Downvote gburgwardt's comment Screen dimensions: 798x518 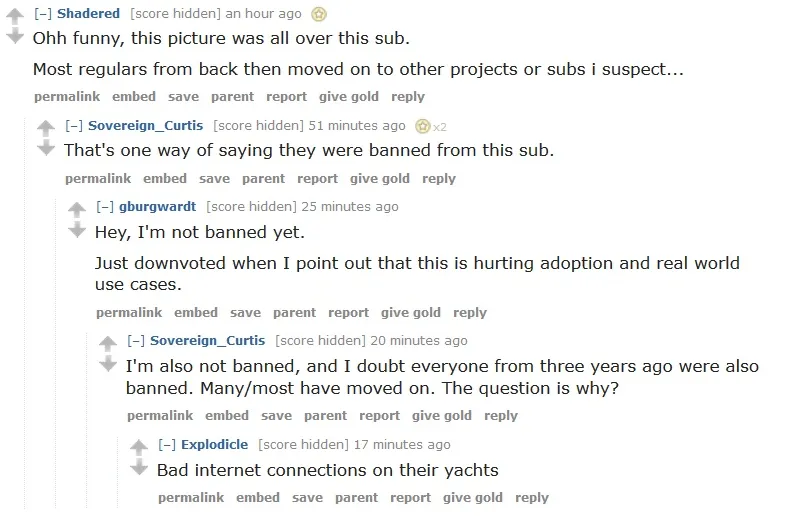77,229
